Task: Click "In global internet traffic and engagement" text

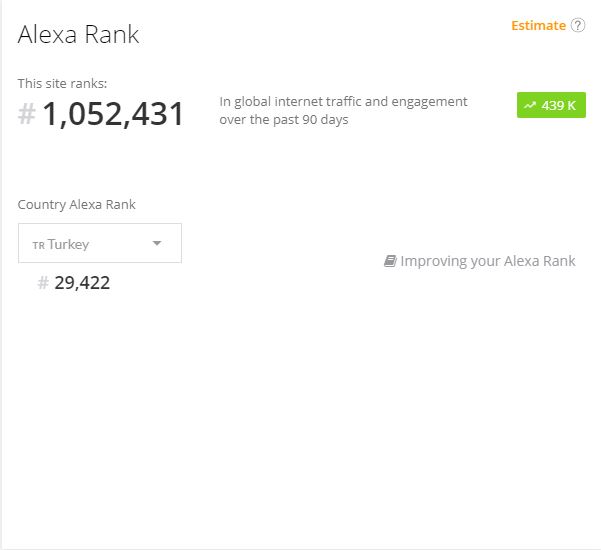Action: click(x=343, y=102)
